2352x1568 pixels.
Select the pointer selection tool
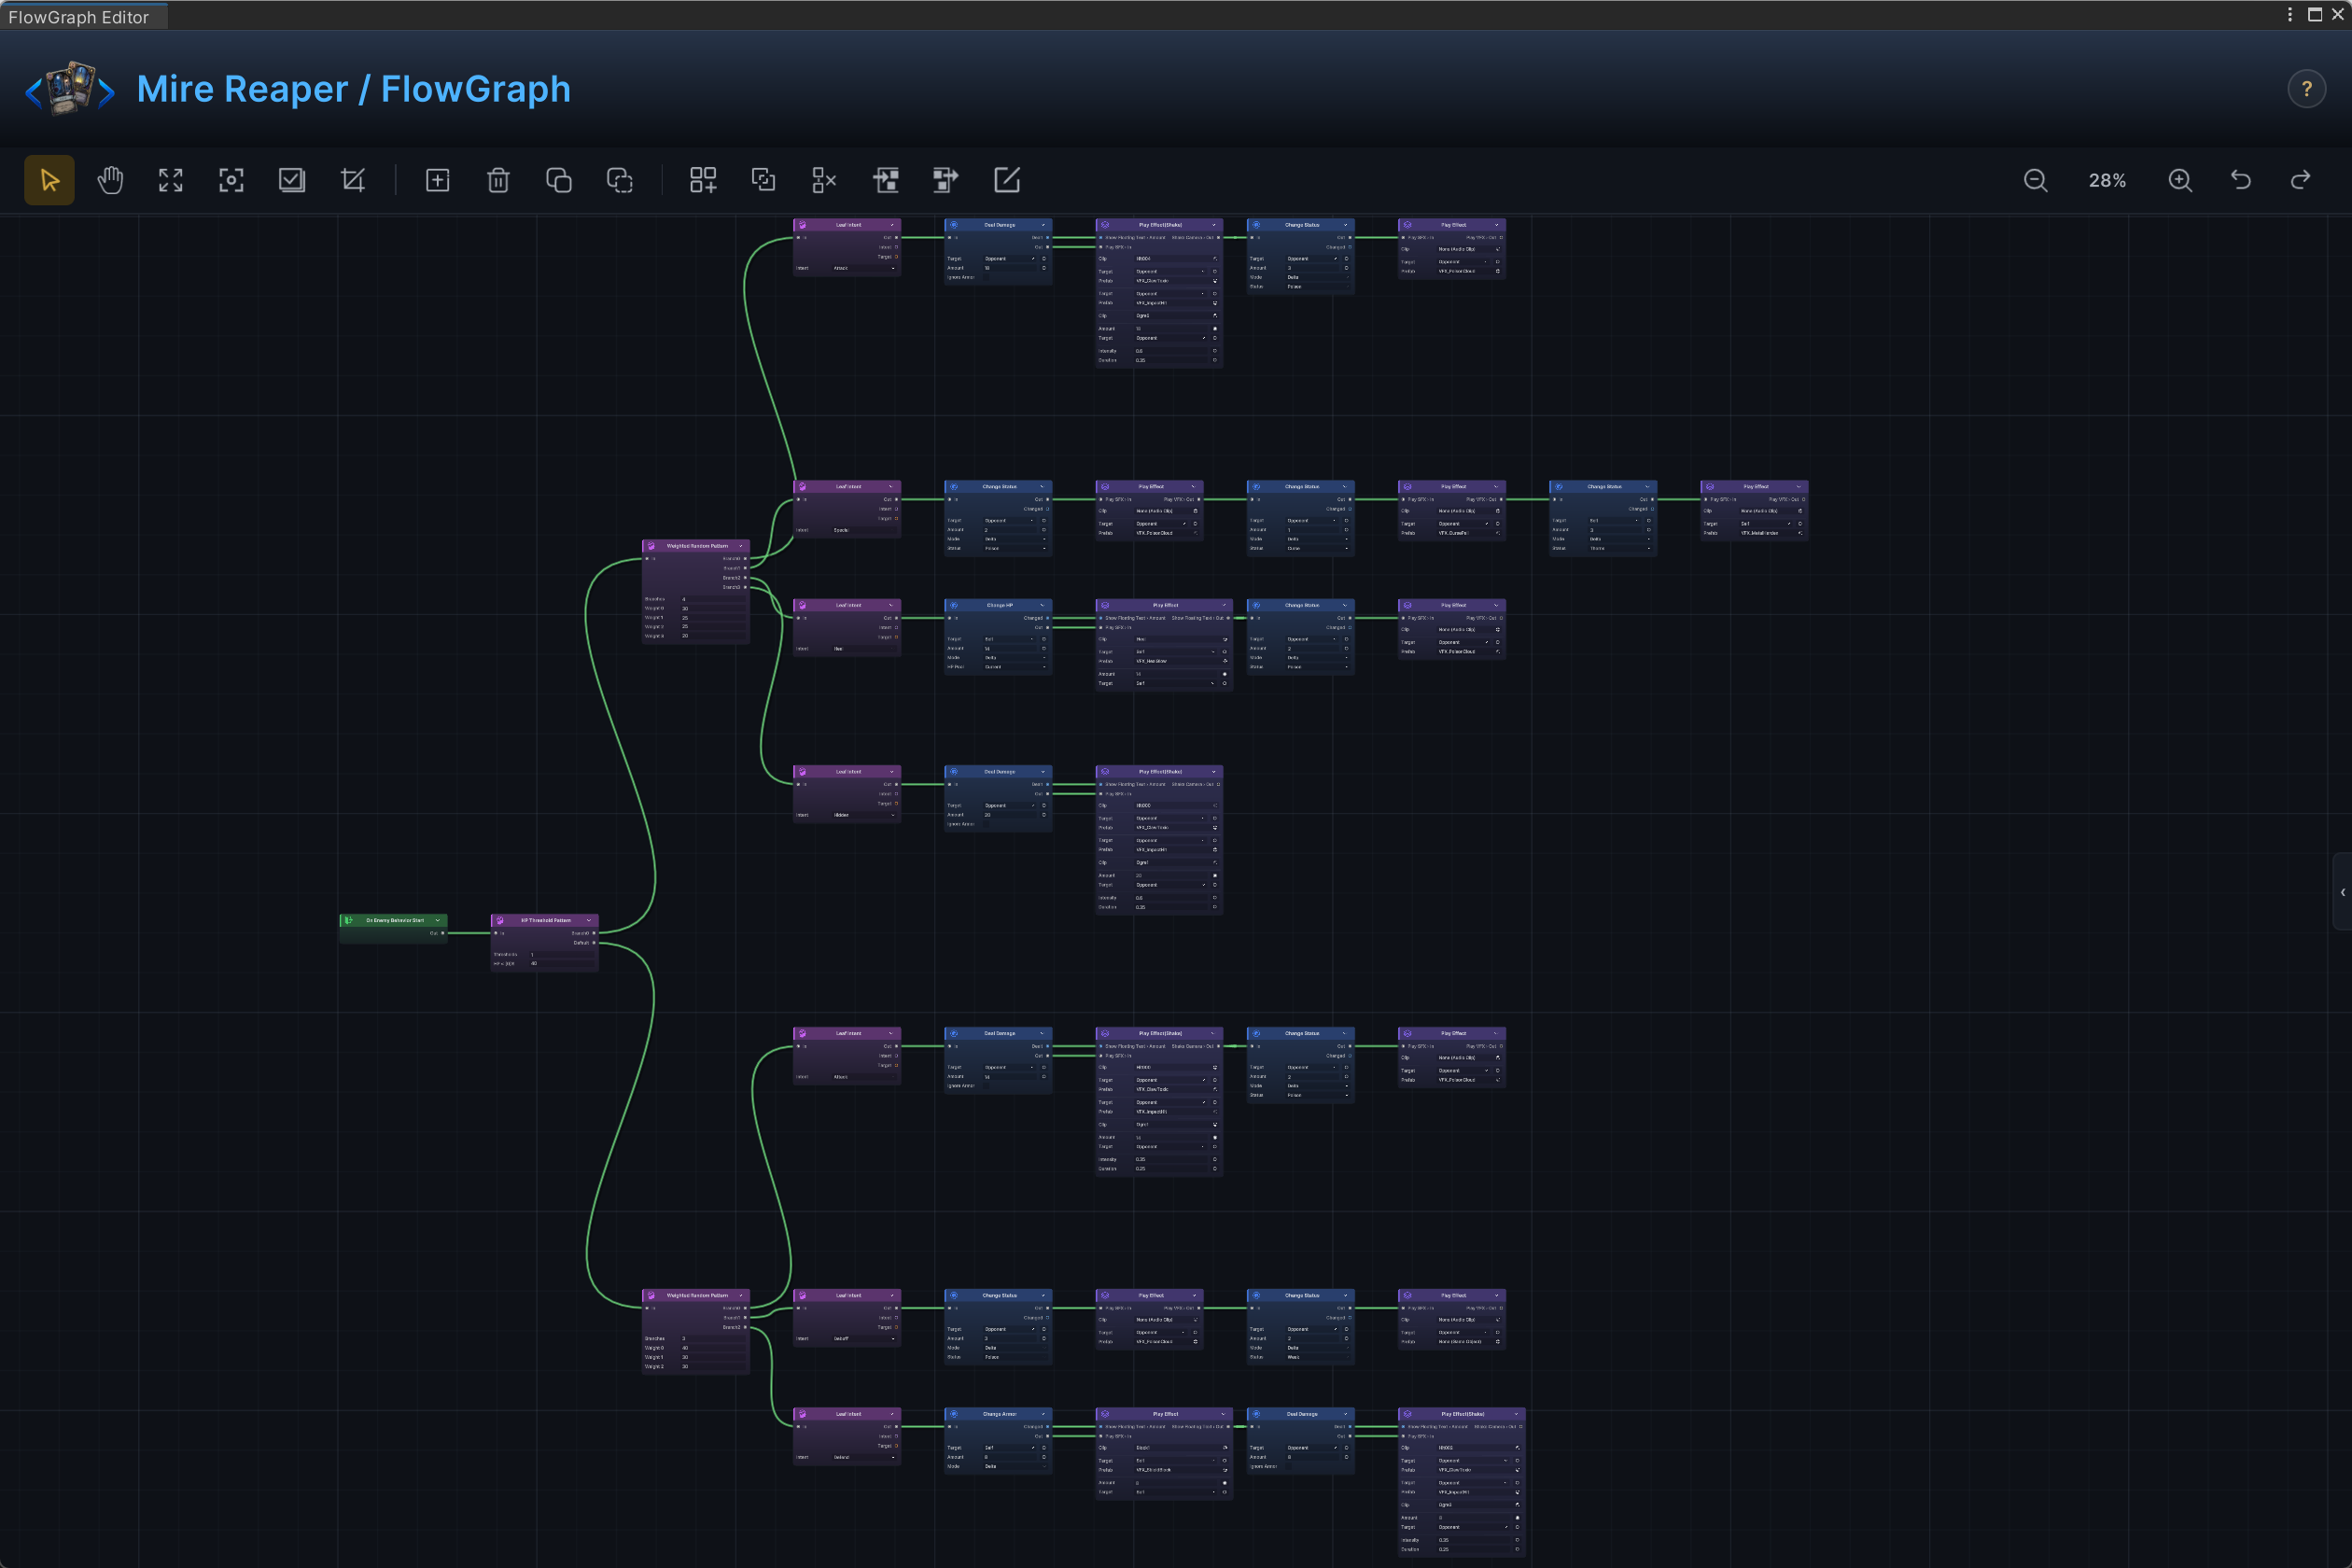(49, 180)
